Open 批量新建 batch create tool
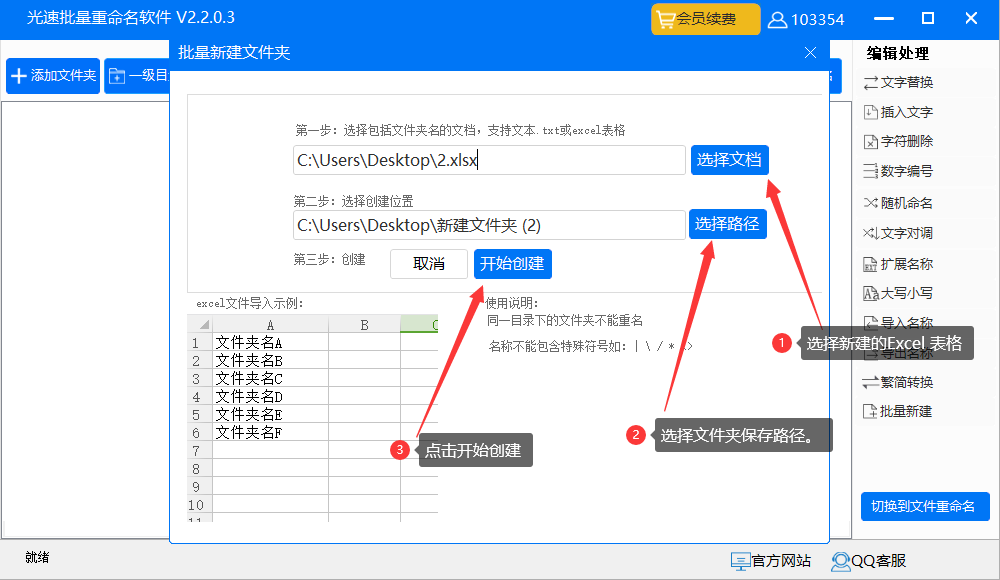The height and width of the screenshot is (580, 1000). (x=898, y=412)
